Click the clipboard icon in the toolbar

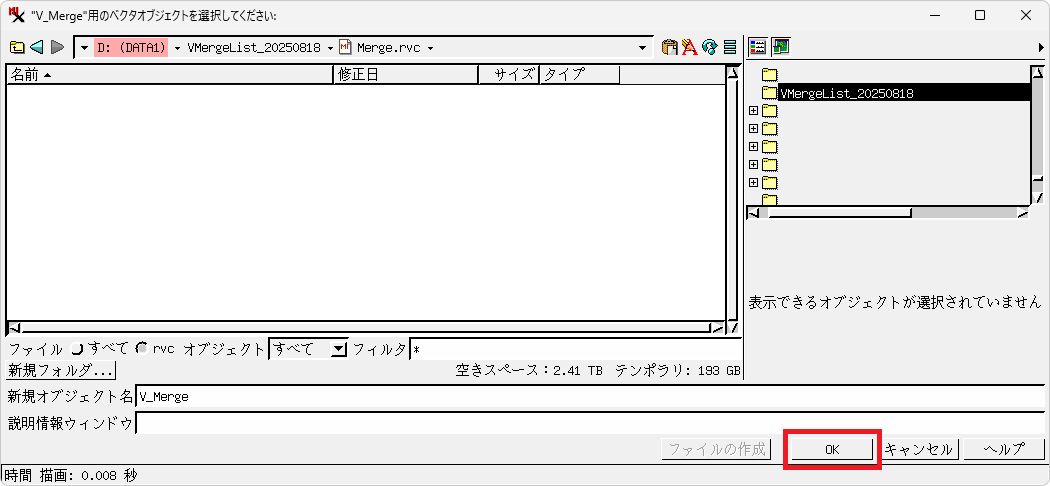[670, 47]
